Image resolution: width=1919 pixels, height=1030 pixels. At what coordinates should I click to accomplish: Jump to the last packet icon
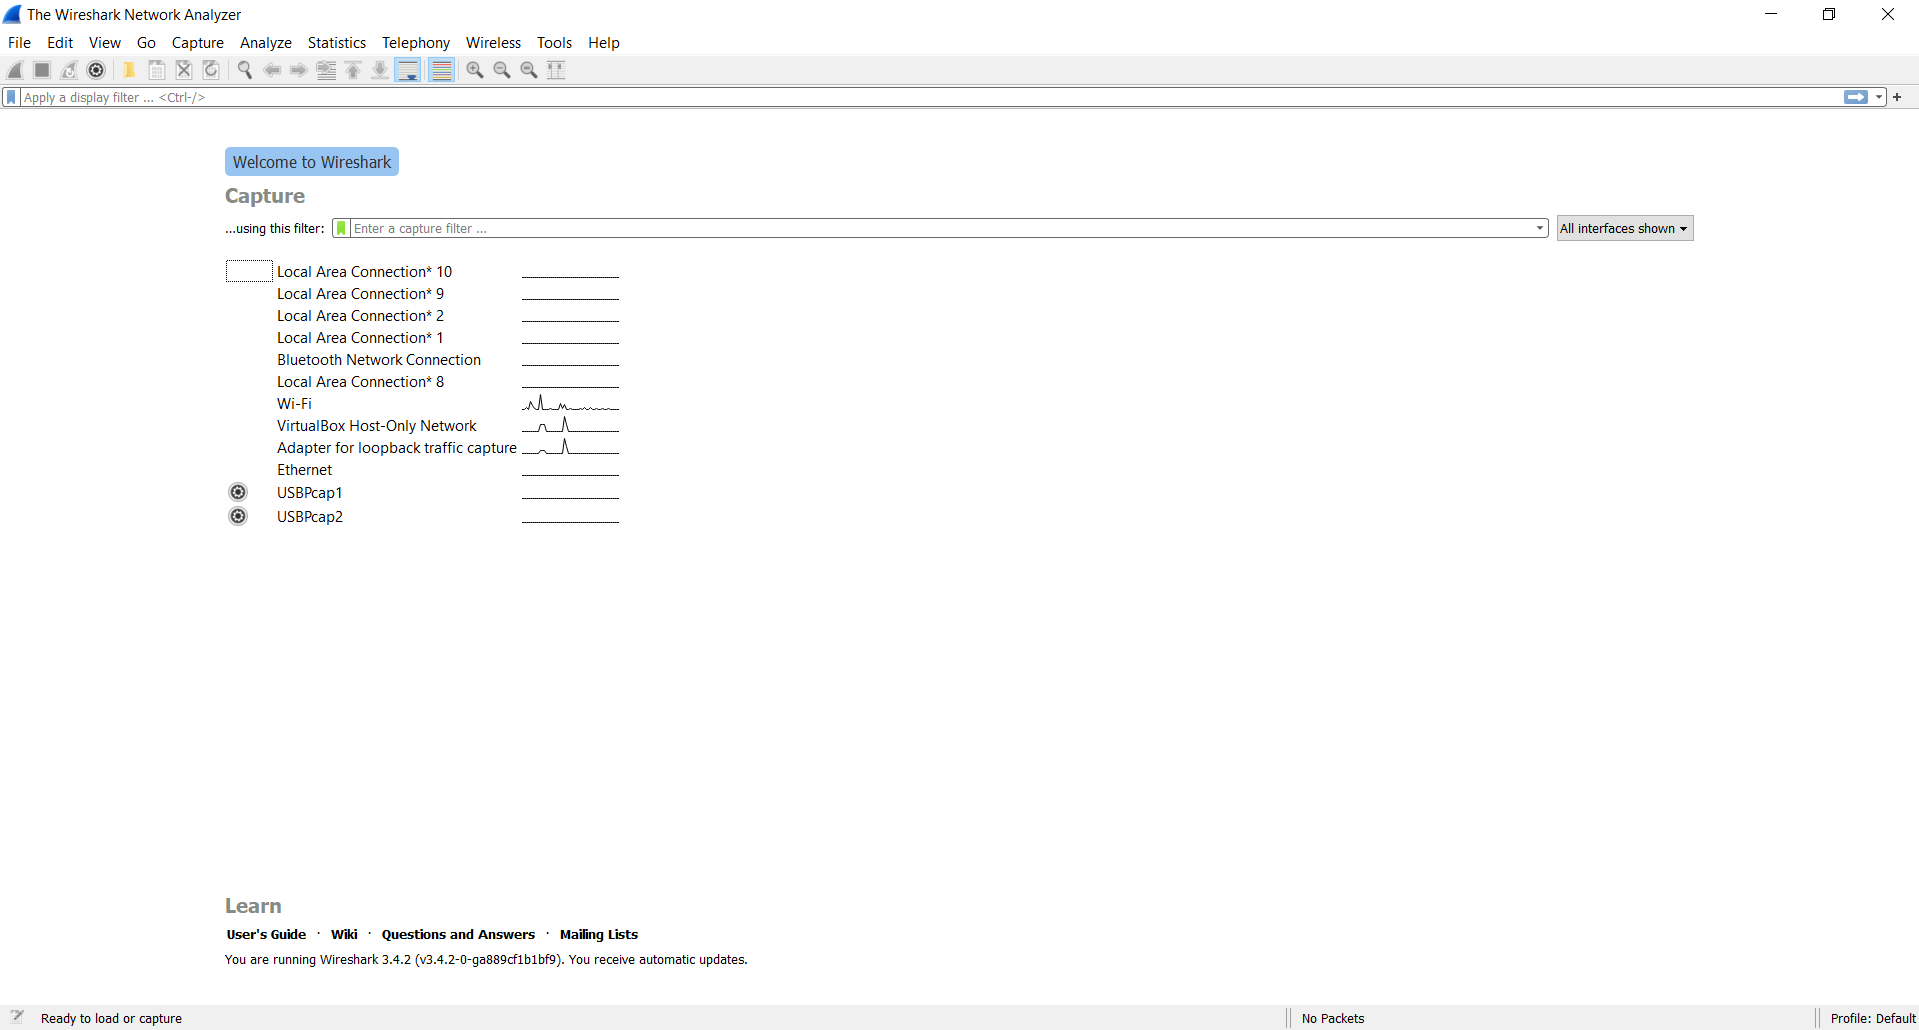click(x=380, y=70)
